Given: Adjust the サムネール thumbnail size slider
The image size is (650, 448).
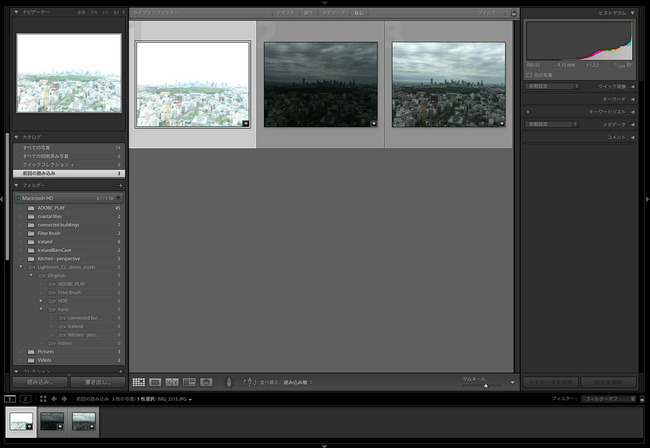Looking at the screenshot, I should pyautogui.click(x=485, y=386).
